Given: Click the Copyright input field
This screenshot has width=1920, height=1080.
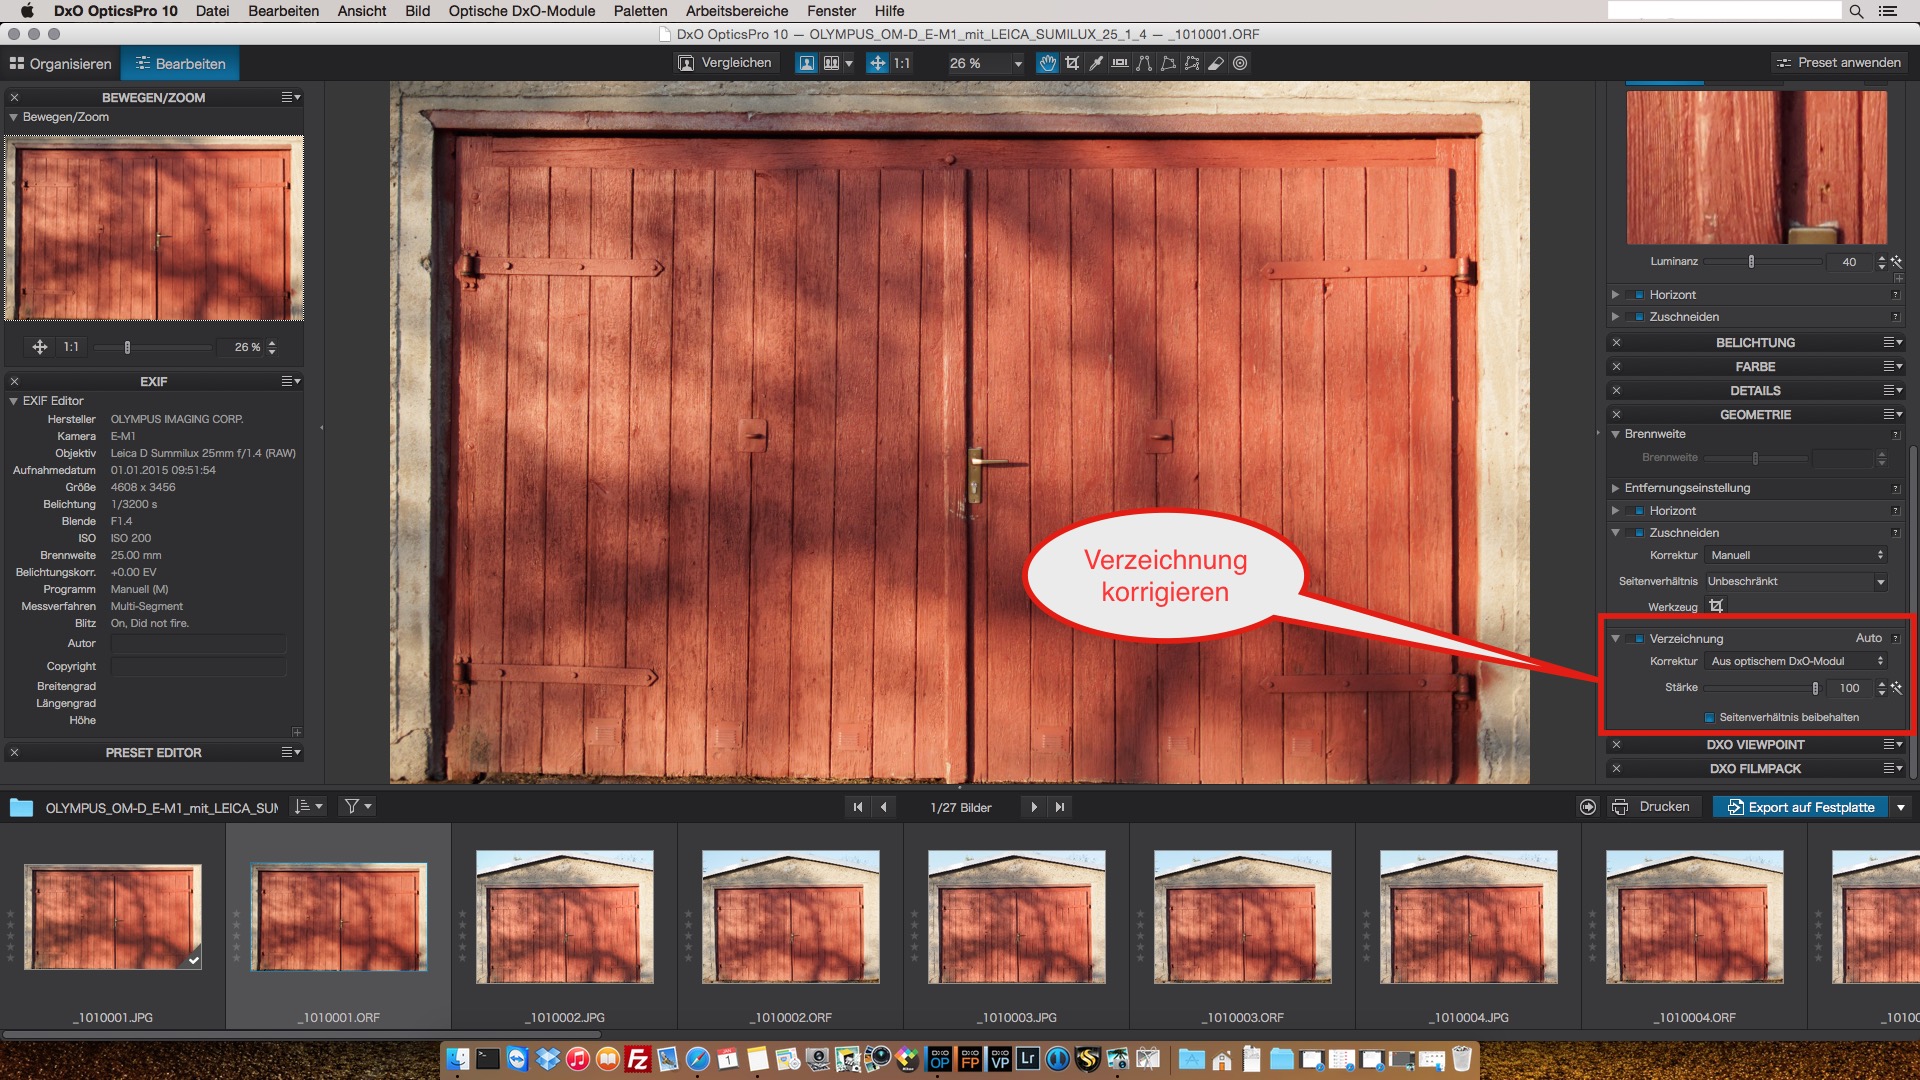Looking at the screenshot, I should [x=198, y=666].
